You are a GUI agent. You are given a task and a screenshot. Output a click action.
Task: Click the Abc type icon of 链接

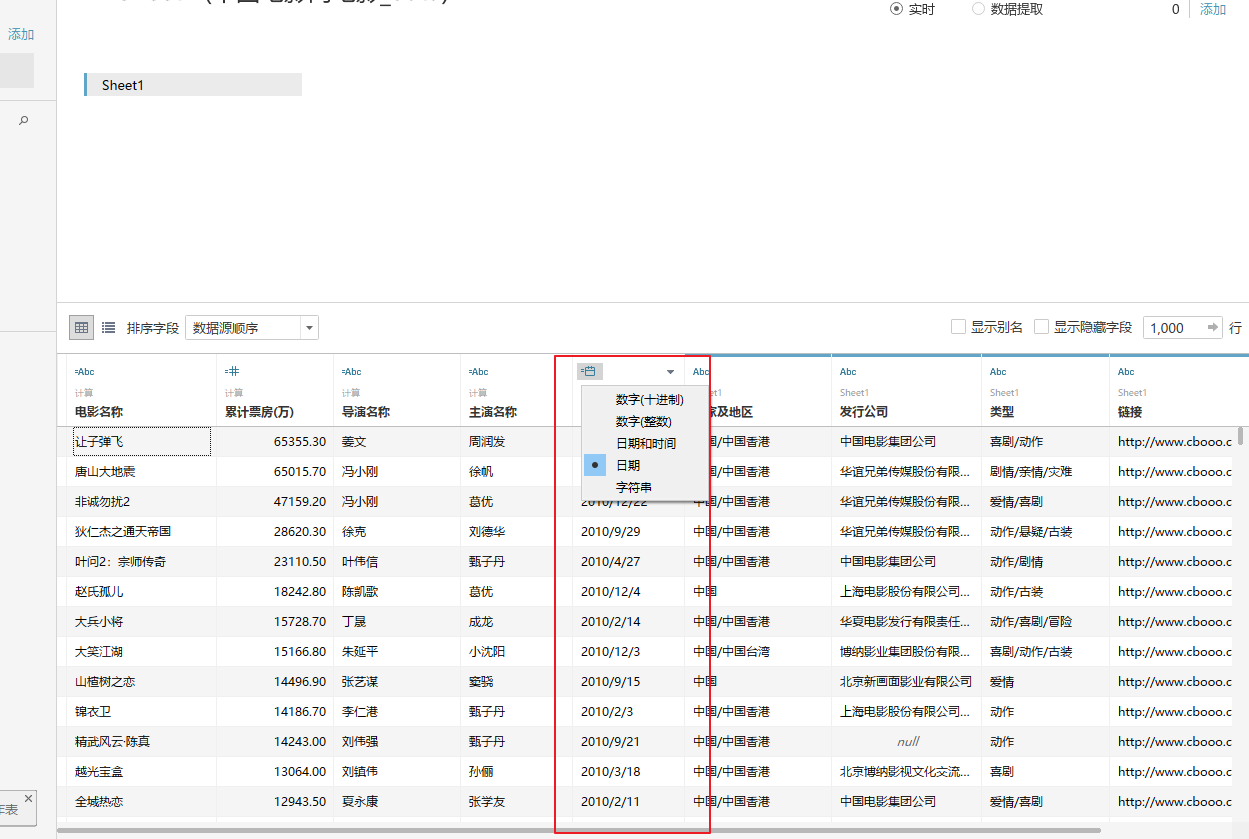pos(1126,372)
